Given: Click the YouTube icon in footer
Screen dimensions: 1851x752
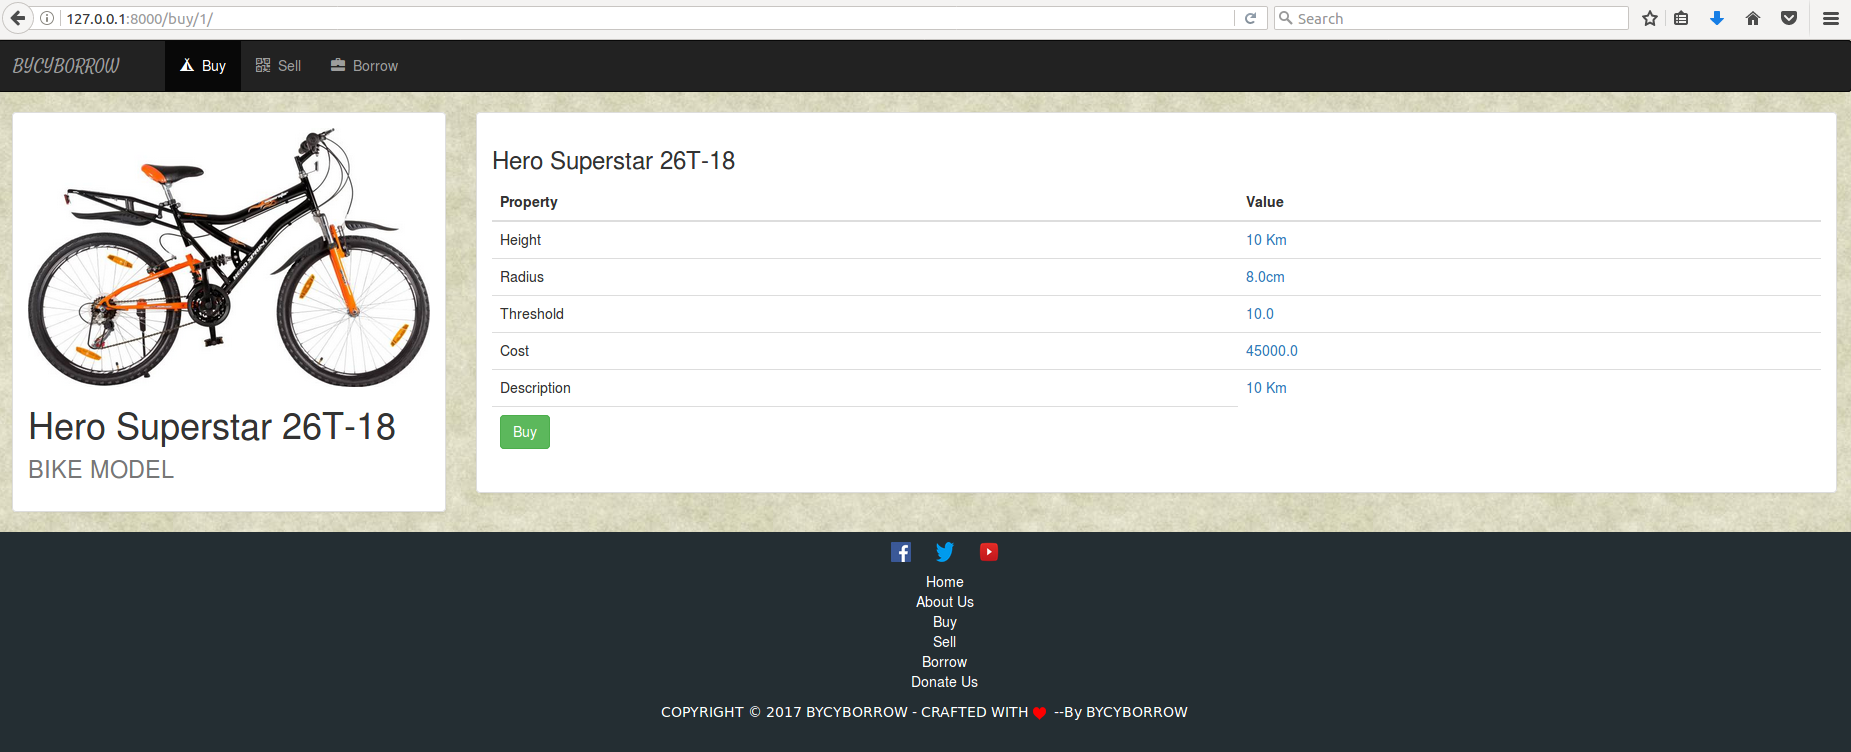Looking at the screenshot, I should click(x=989, y=552).
